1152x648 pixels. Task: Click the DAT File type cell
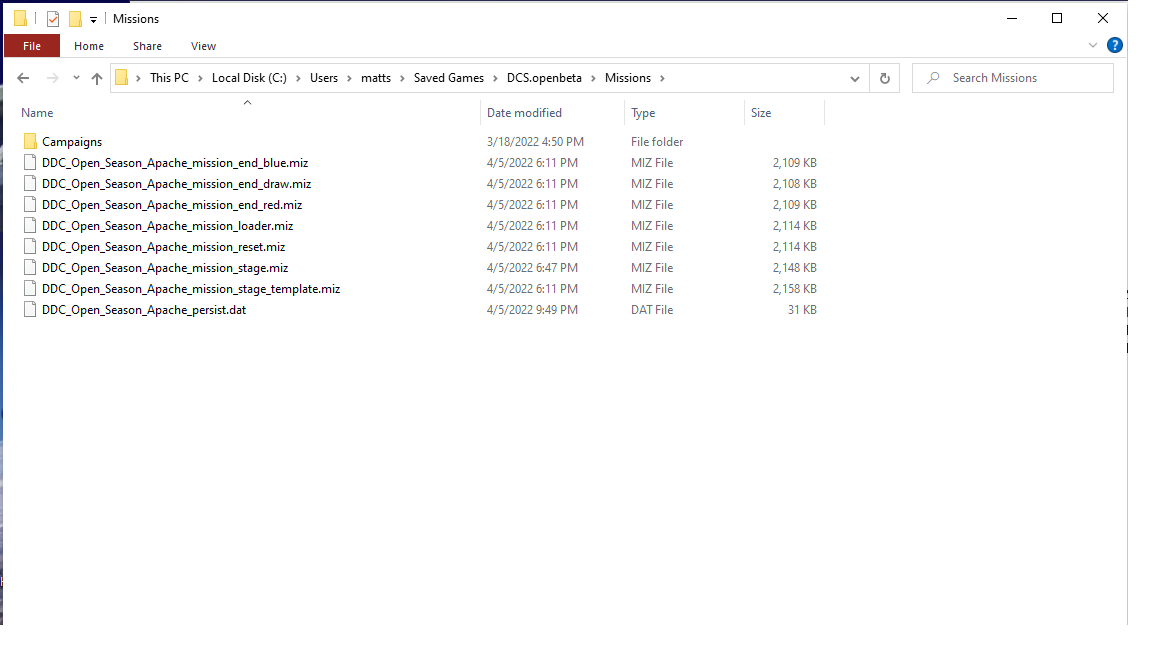tap(652, 310)
